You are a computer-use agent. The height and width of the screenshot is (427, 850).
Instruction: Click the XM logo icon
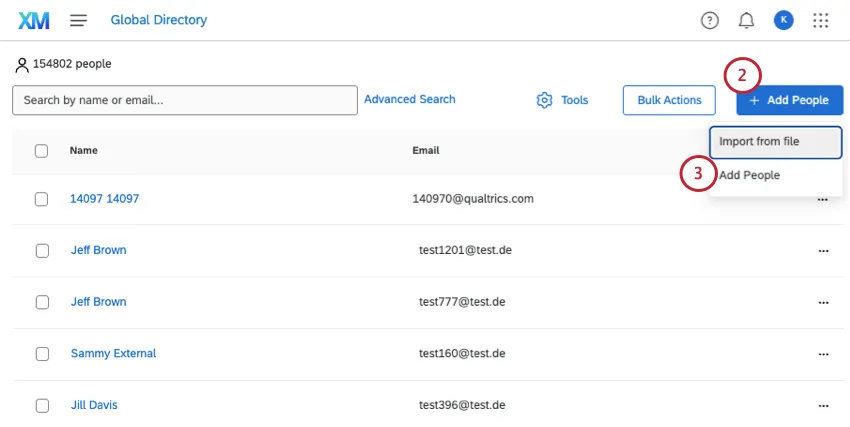[34, 20]
